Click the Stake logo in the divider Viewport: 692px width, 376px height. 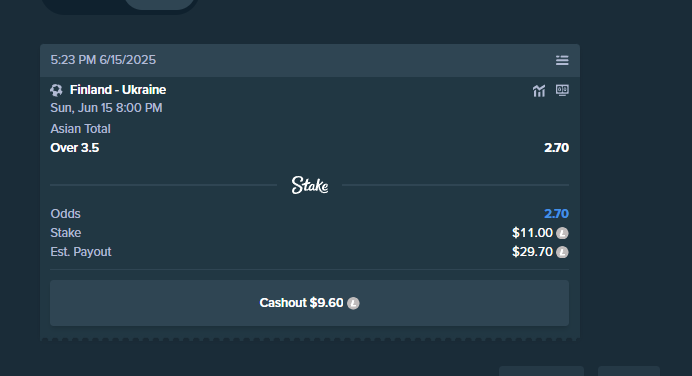(310, 185)
